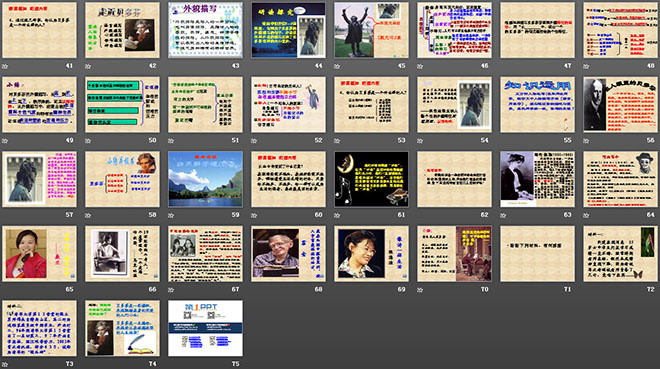660x369 pixels.
Task: Select slide 65 with woman in red
Action: click(x=39, y=254)
